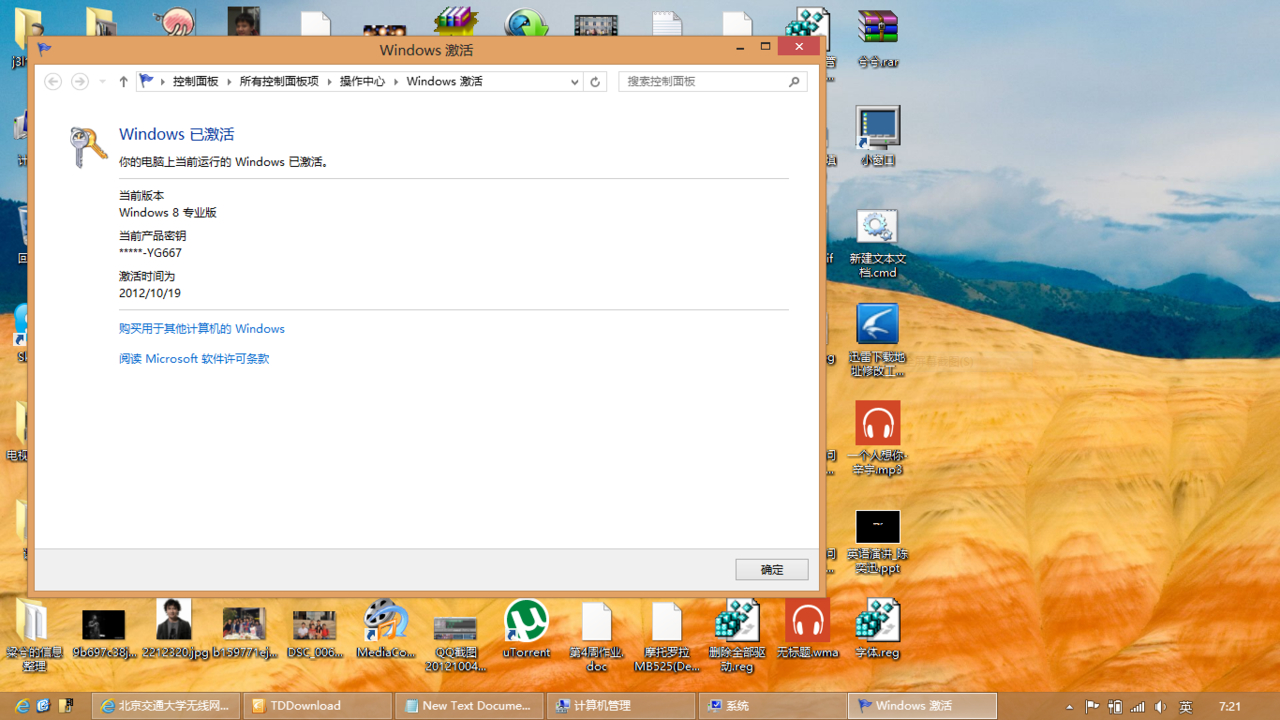Open 购买用于其他计算机的 Windows link
1280x720 pixels.
tap(202, 329)
